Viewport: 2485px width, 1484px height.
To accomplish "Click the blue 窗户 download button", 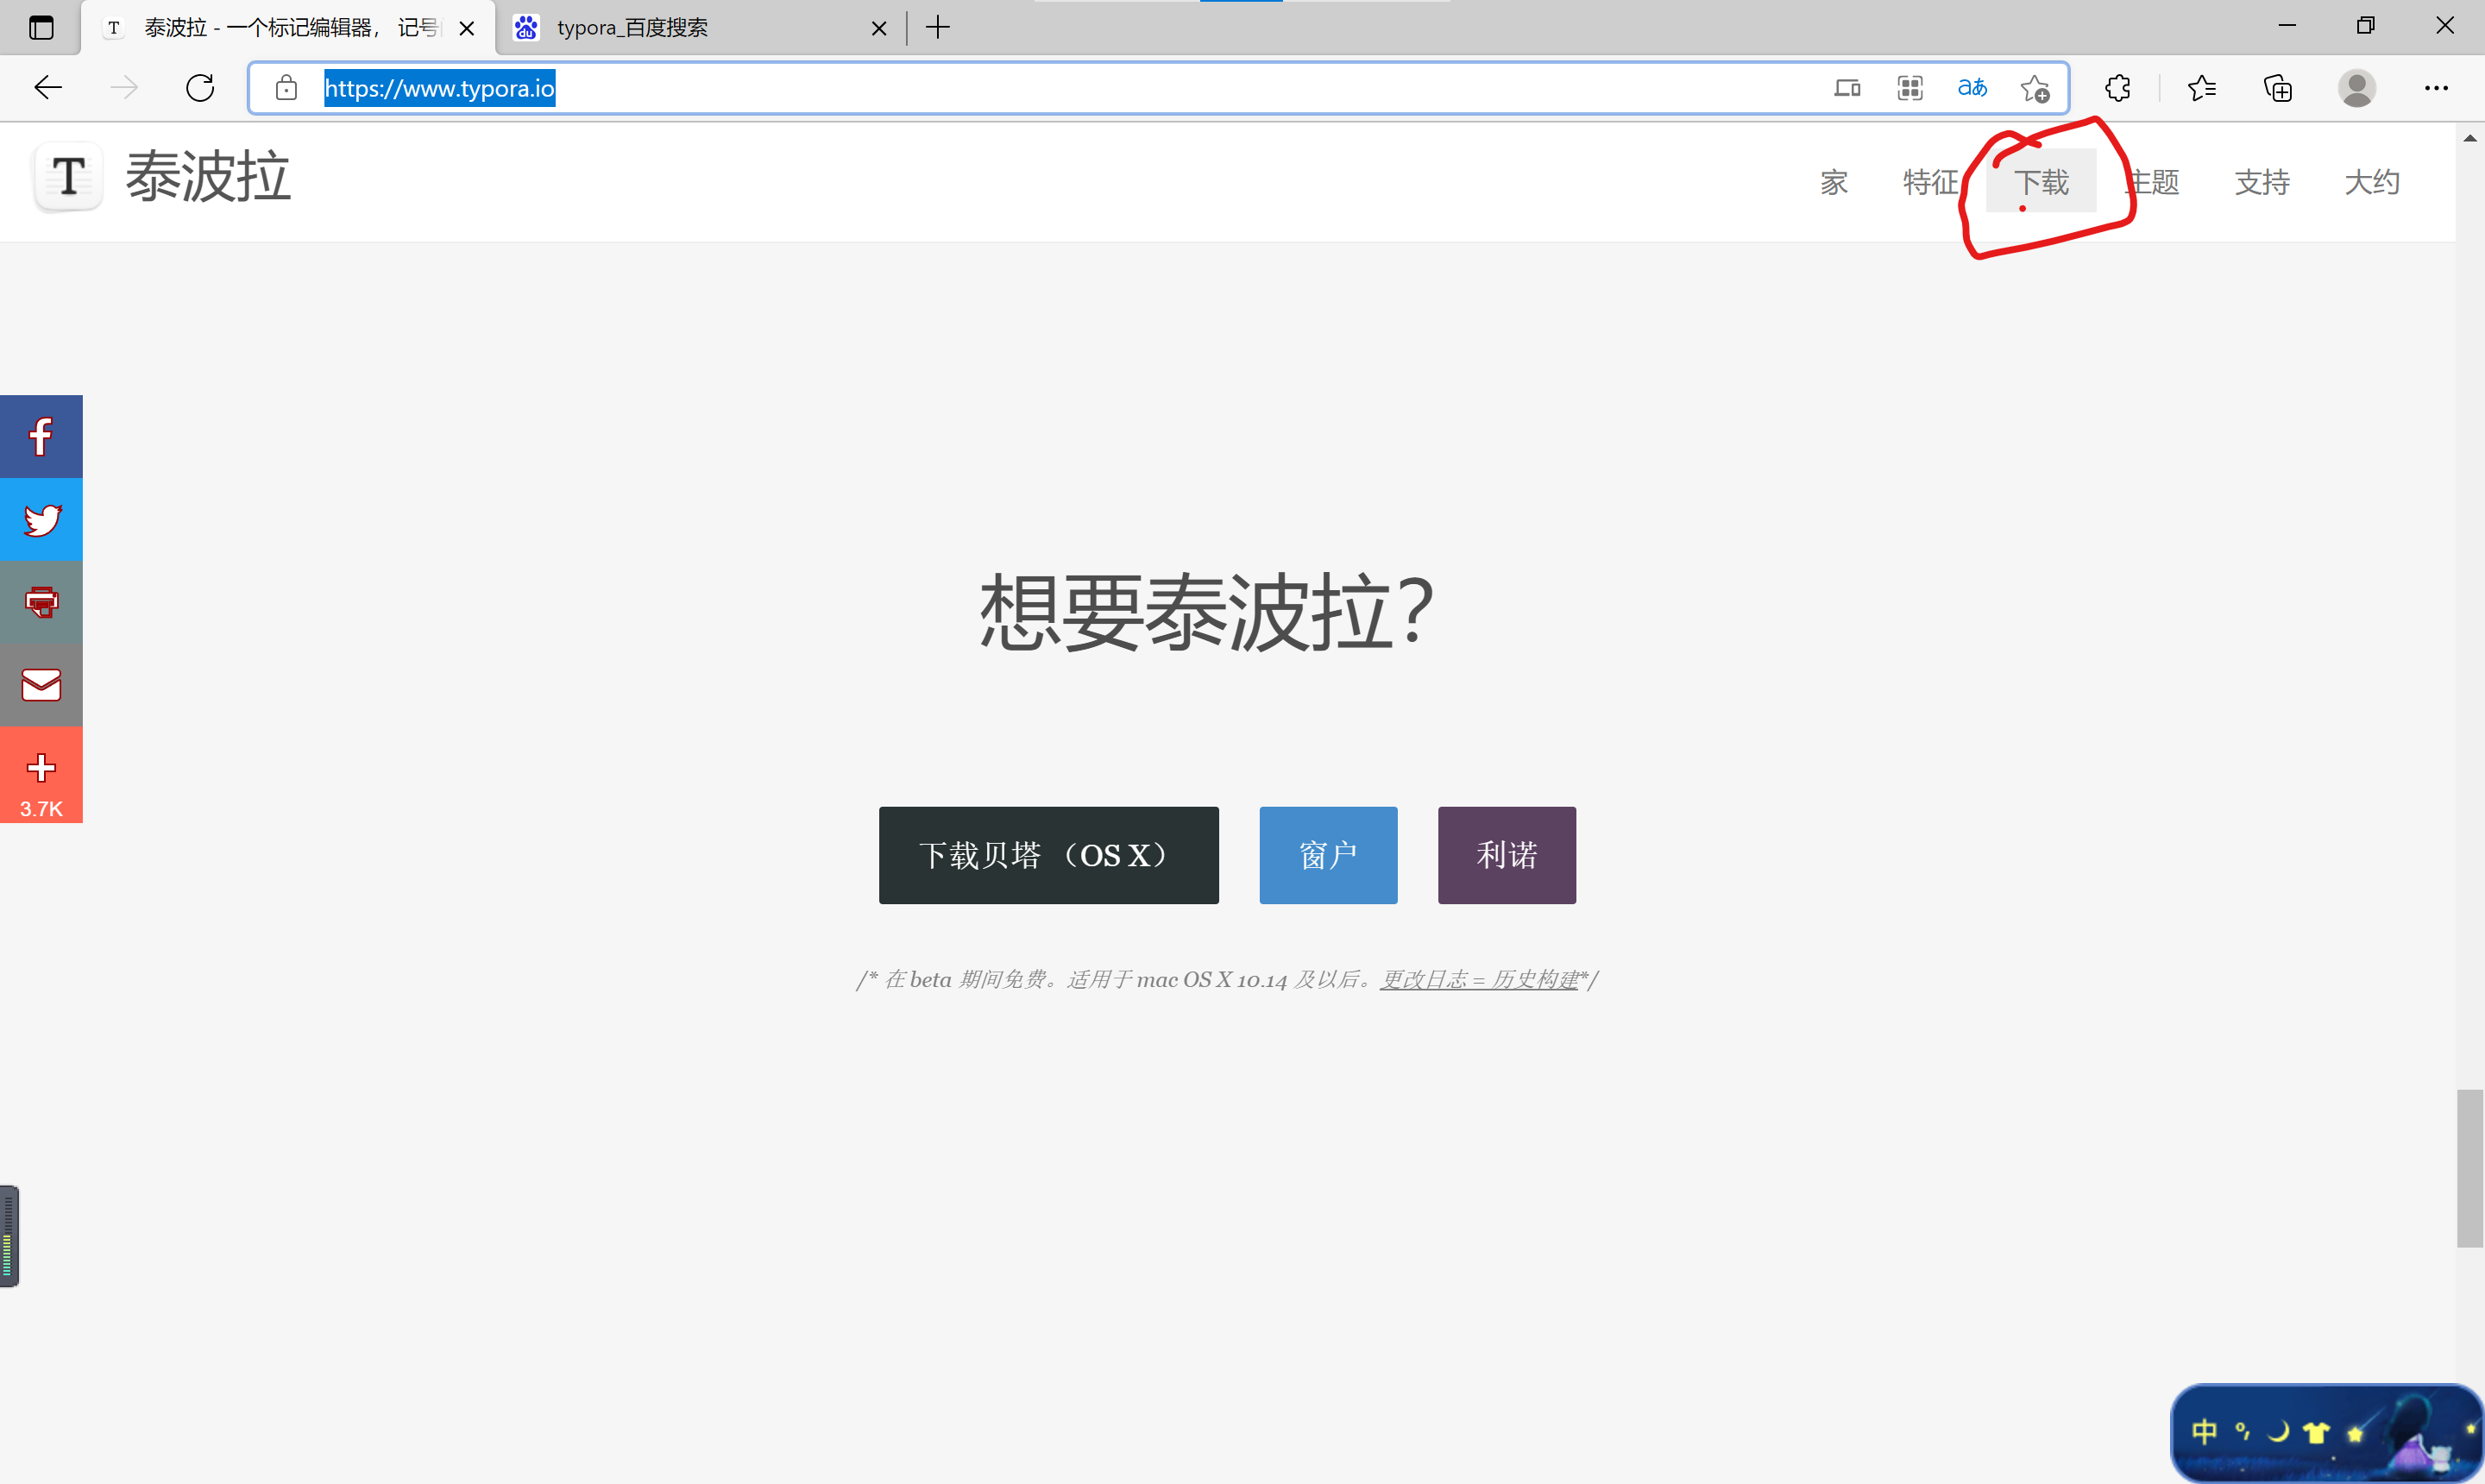I will (x=1327, y=855).
